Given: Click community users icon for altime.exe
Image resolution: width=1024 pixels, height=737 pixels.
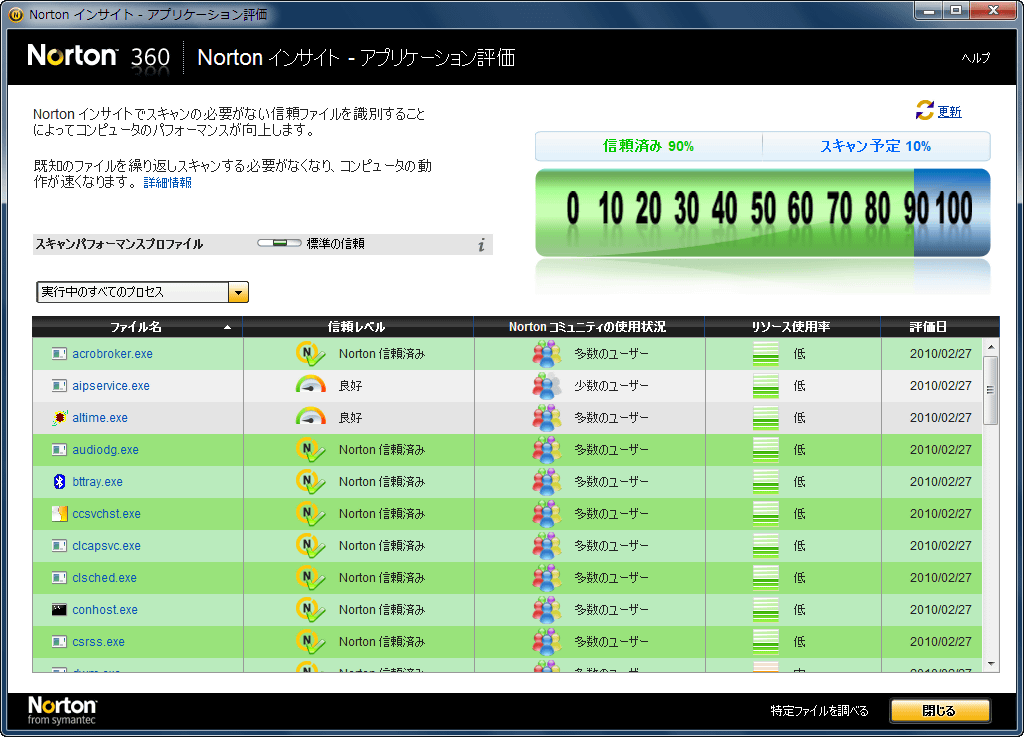Looking at the screenshot, I should point(547,418).
